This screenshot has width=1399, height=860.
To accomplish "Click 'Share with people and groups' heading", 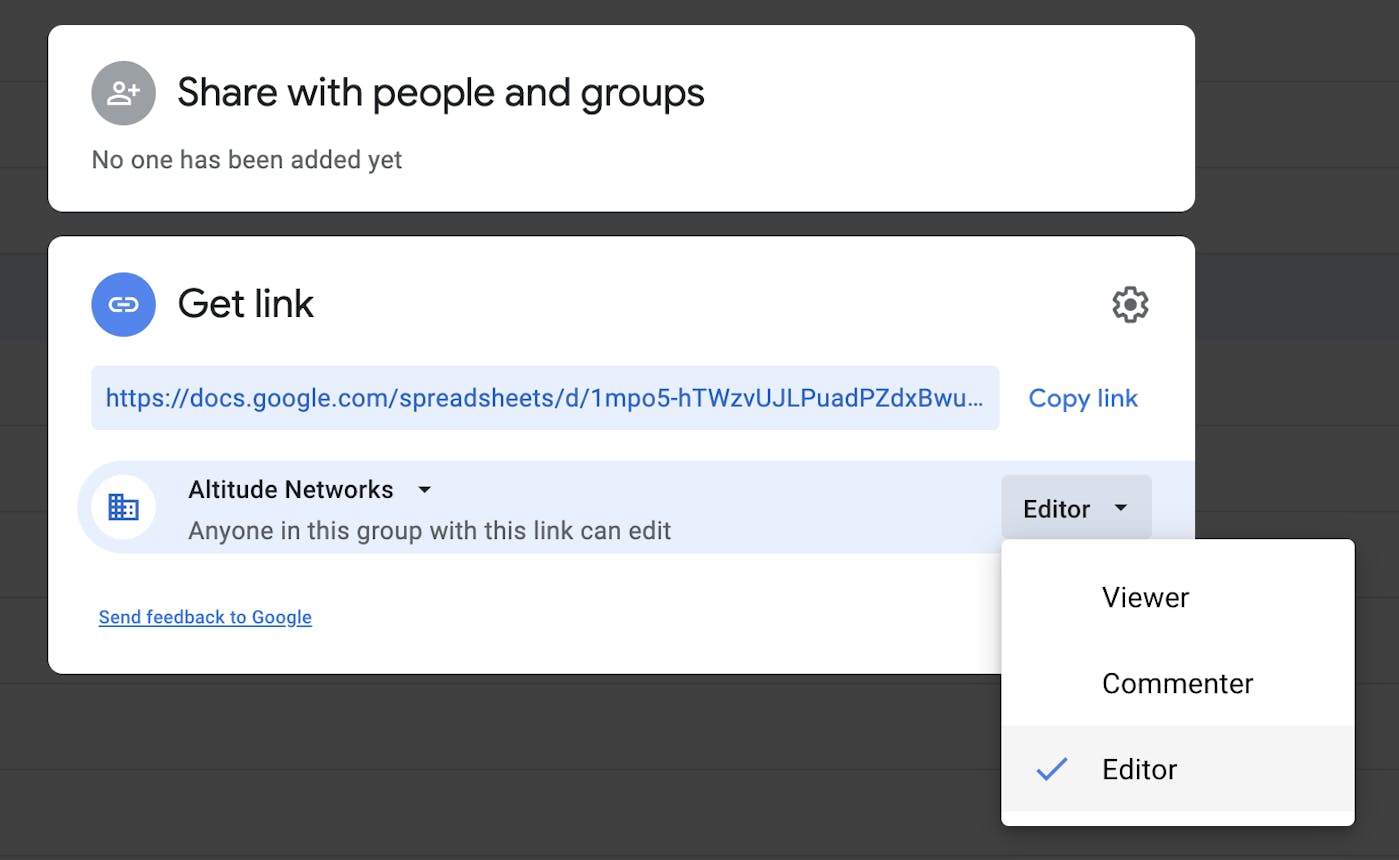I will [x=441, y=93].
